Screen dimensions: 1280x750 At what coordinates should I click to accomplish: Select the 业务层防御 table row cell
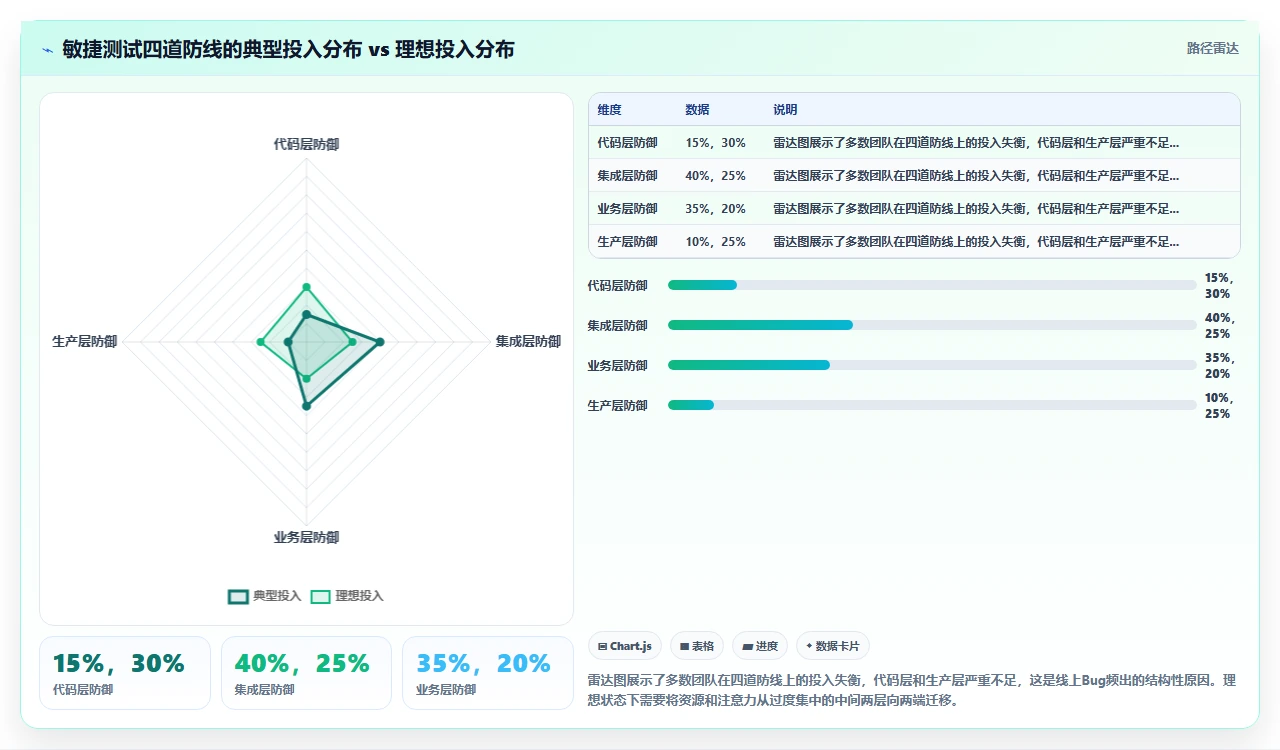click(x=627, y=208)
